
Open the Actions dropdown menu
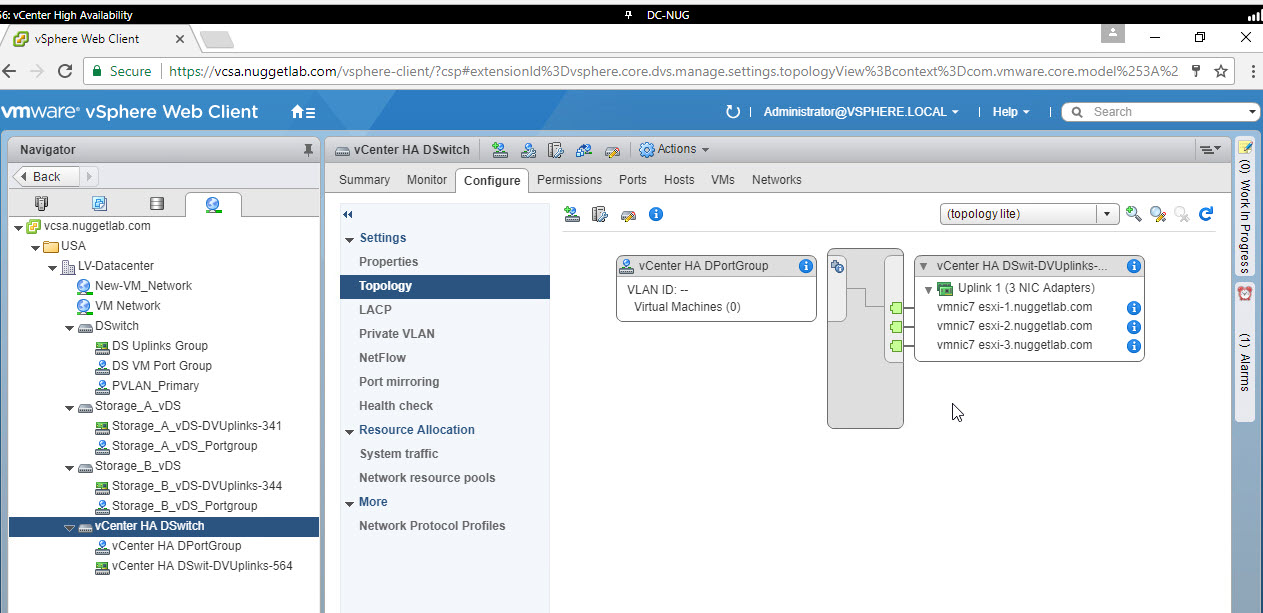point(675,150)
